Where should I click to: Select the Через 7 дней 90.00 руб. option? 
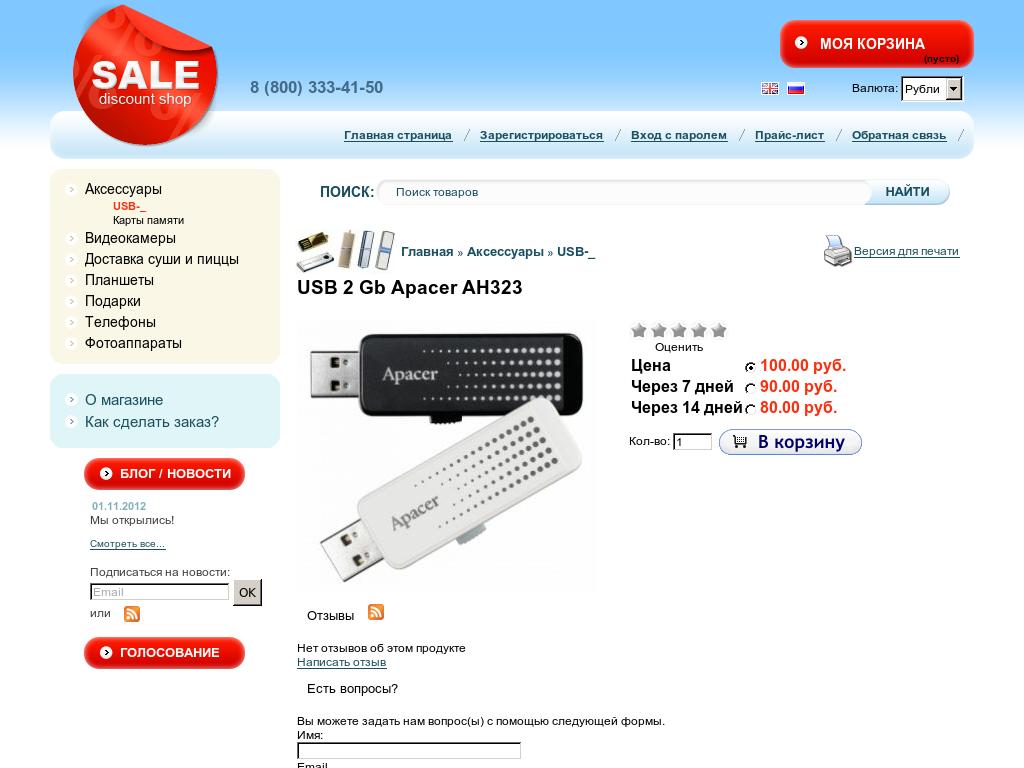[x=750, y=388]
